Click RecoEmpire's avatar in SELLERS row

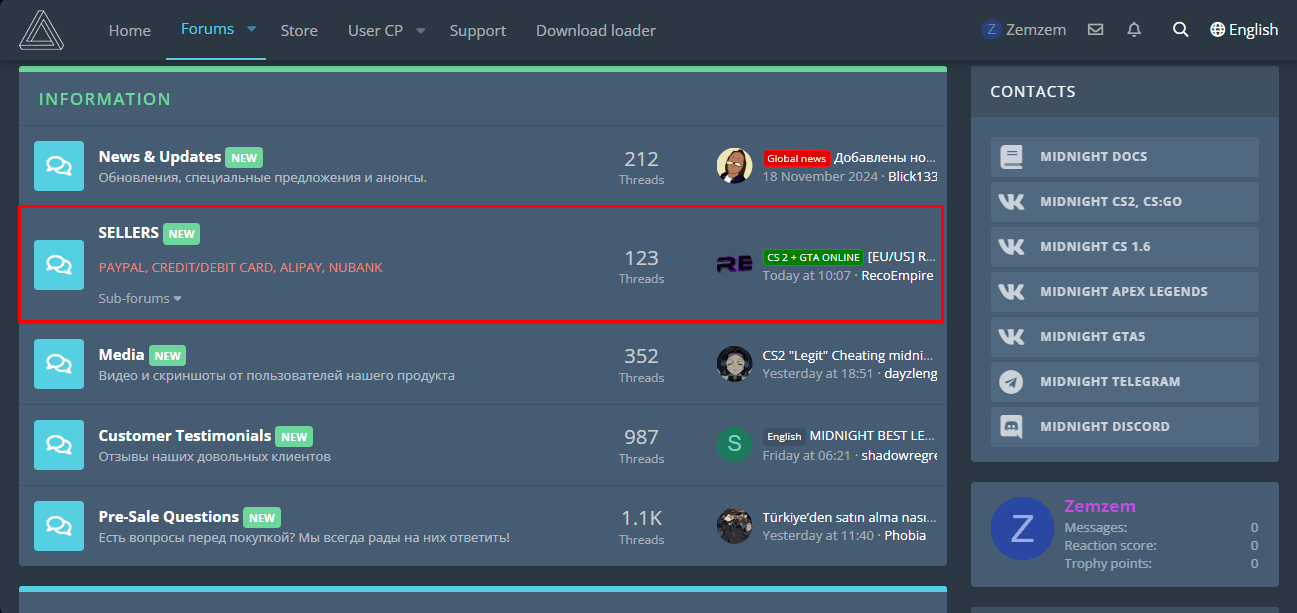(734, 265)
